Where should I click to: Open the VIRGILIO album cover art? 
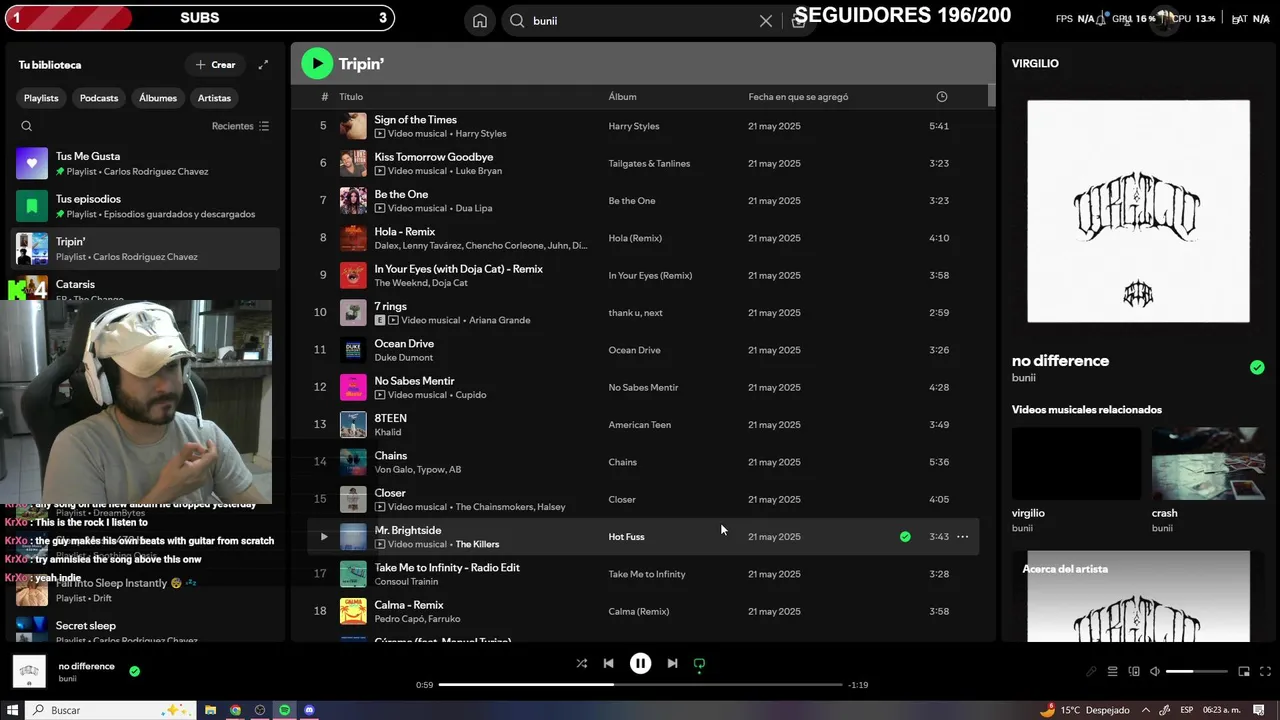1138,211
